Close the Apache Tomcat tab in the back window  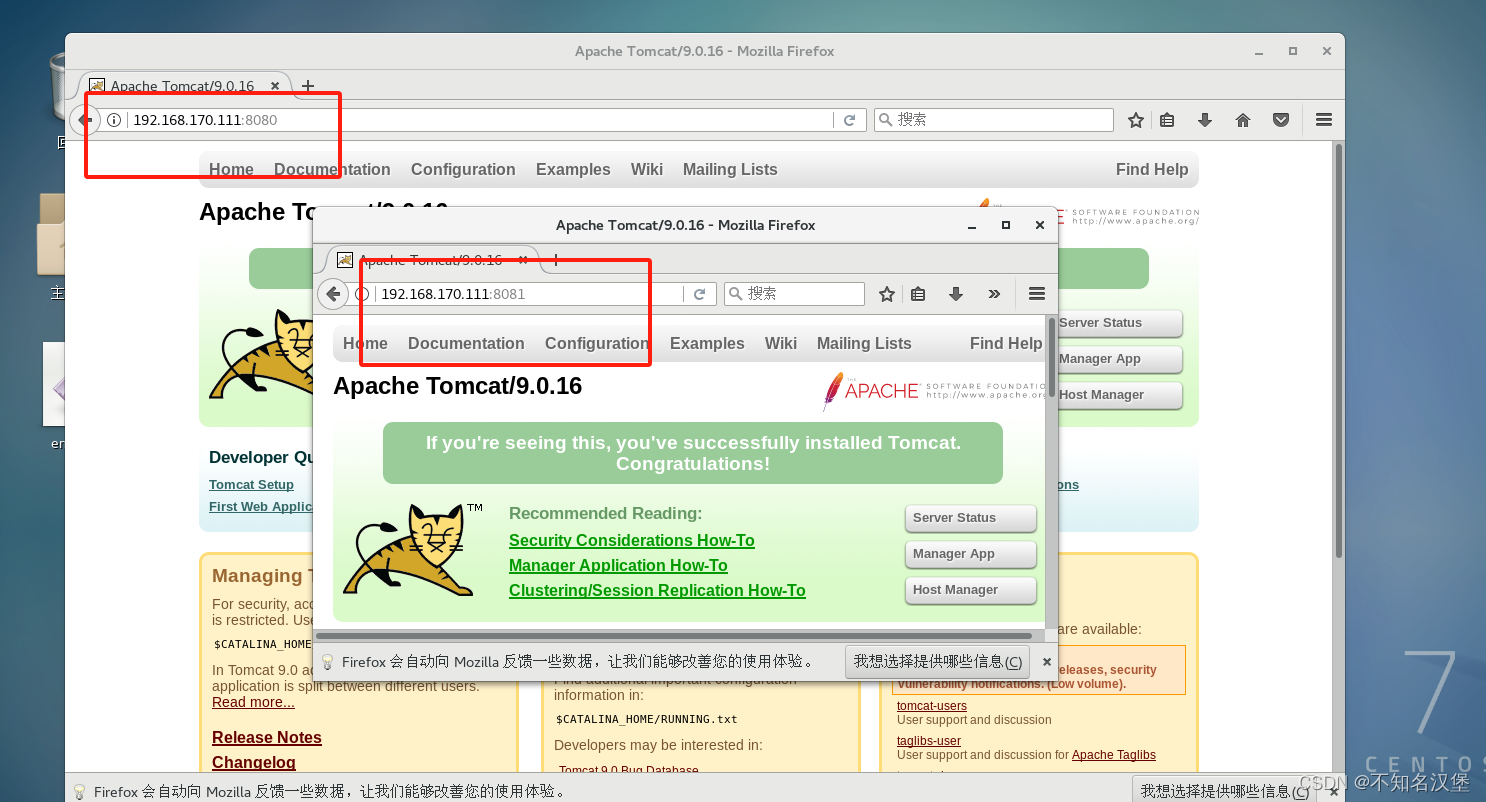pos(275,86)
